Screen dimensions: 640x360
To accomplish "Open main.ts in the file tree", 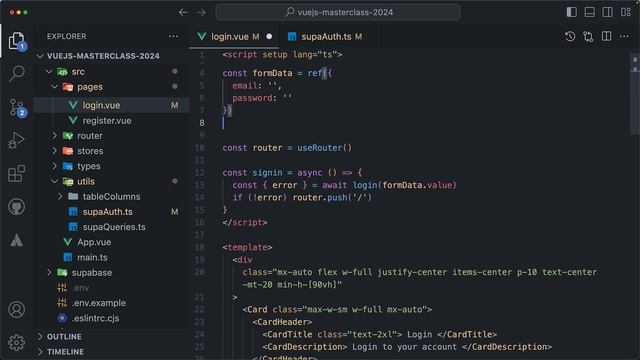I will [111, 258].
